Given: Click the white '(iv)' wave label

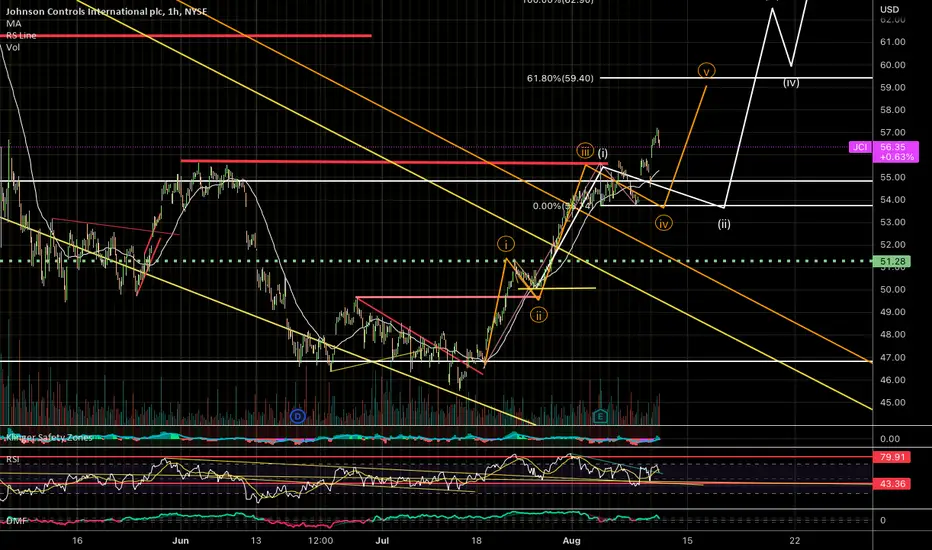Looking at the screenshot, I should tap(791, 83).
